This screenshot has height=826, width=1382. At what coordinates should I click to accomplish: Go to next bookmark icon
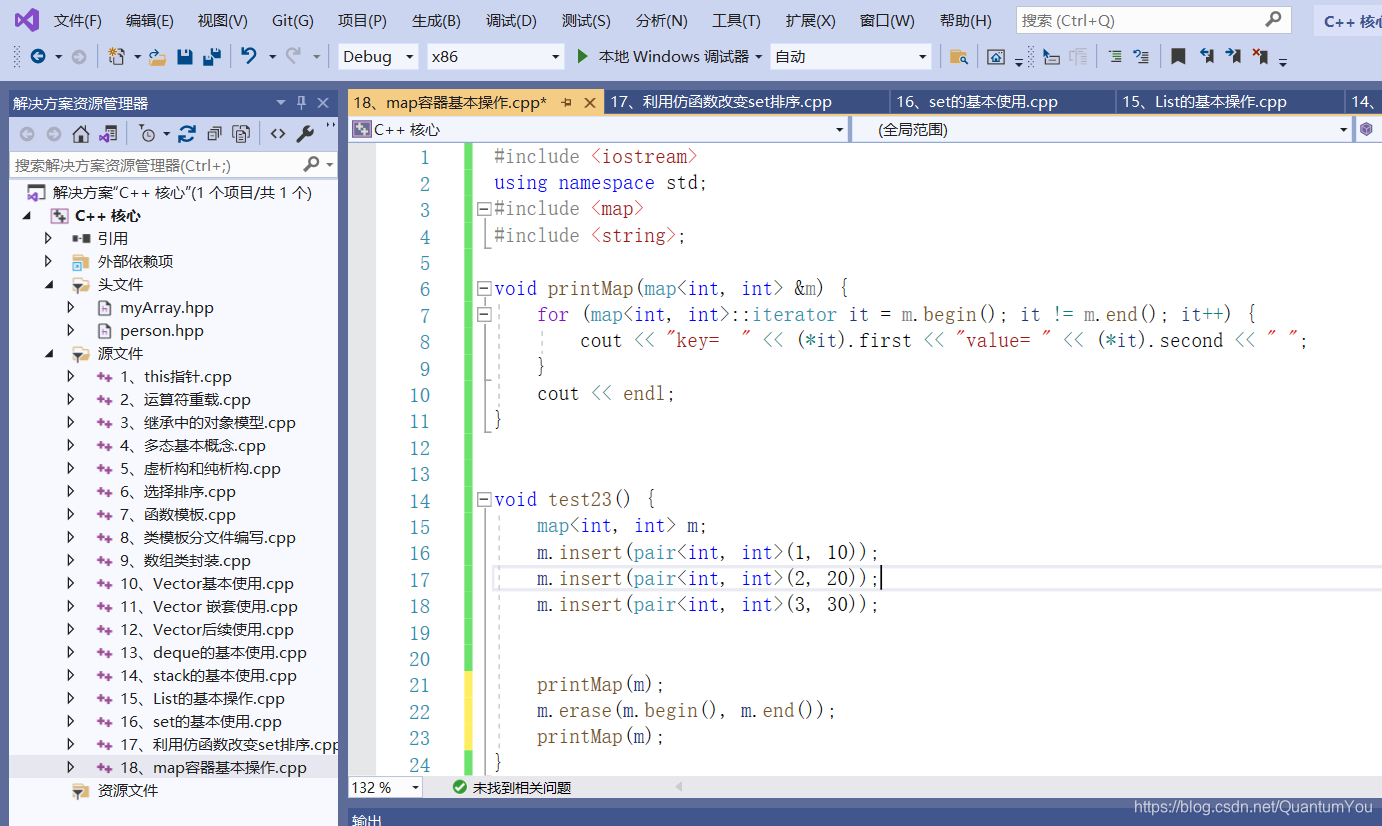pyautogui.click(x=1233, y=57)
